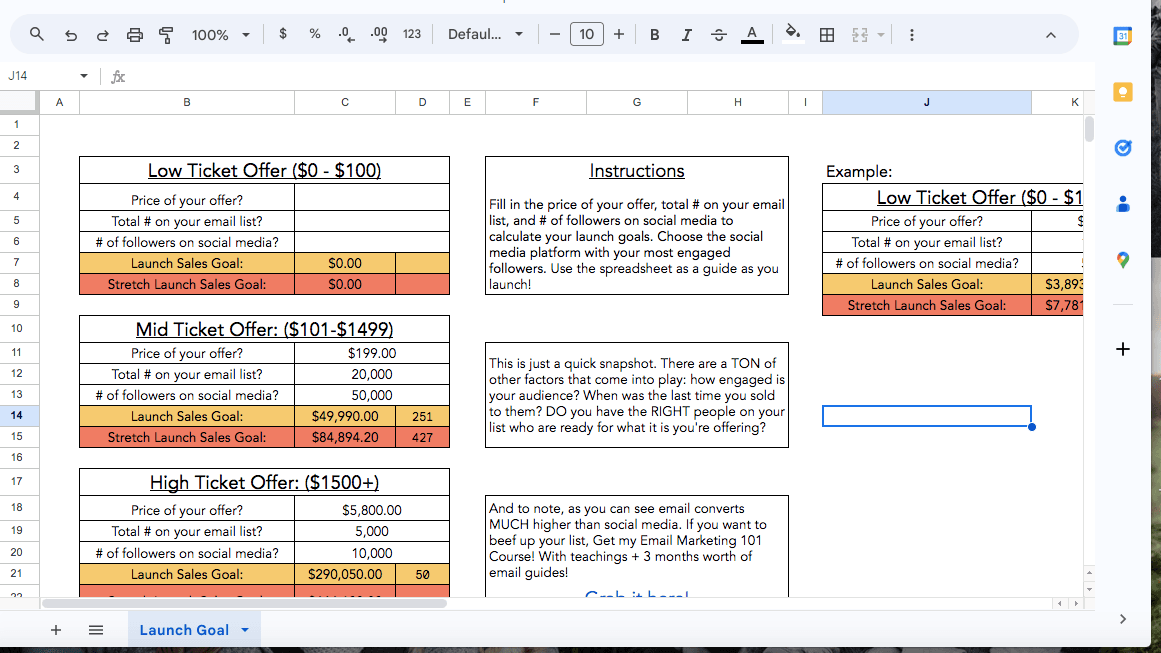The width and height of the screenshot is (1161, 653).
Task: Activate the paint format tool
Action: tap(166, 35)
